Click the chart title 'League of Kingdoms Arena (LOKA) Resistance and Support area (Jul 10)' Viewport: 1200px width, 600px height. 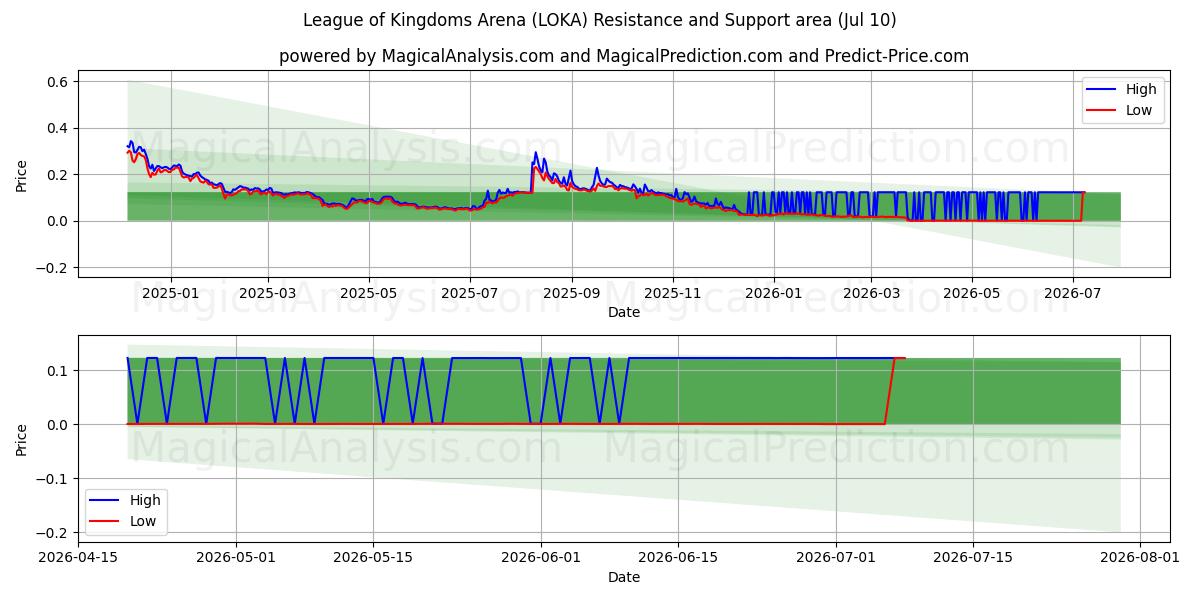[x=600, y=20]
